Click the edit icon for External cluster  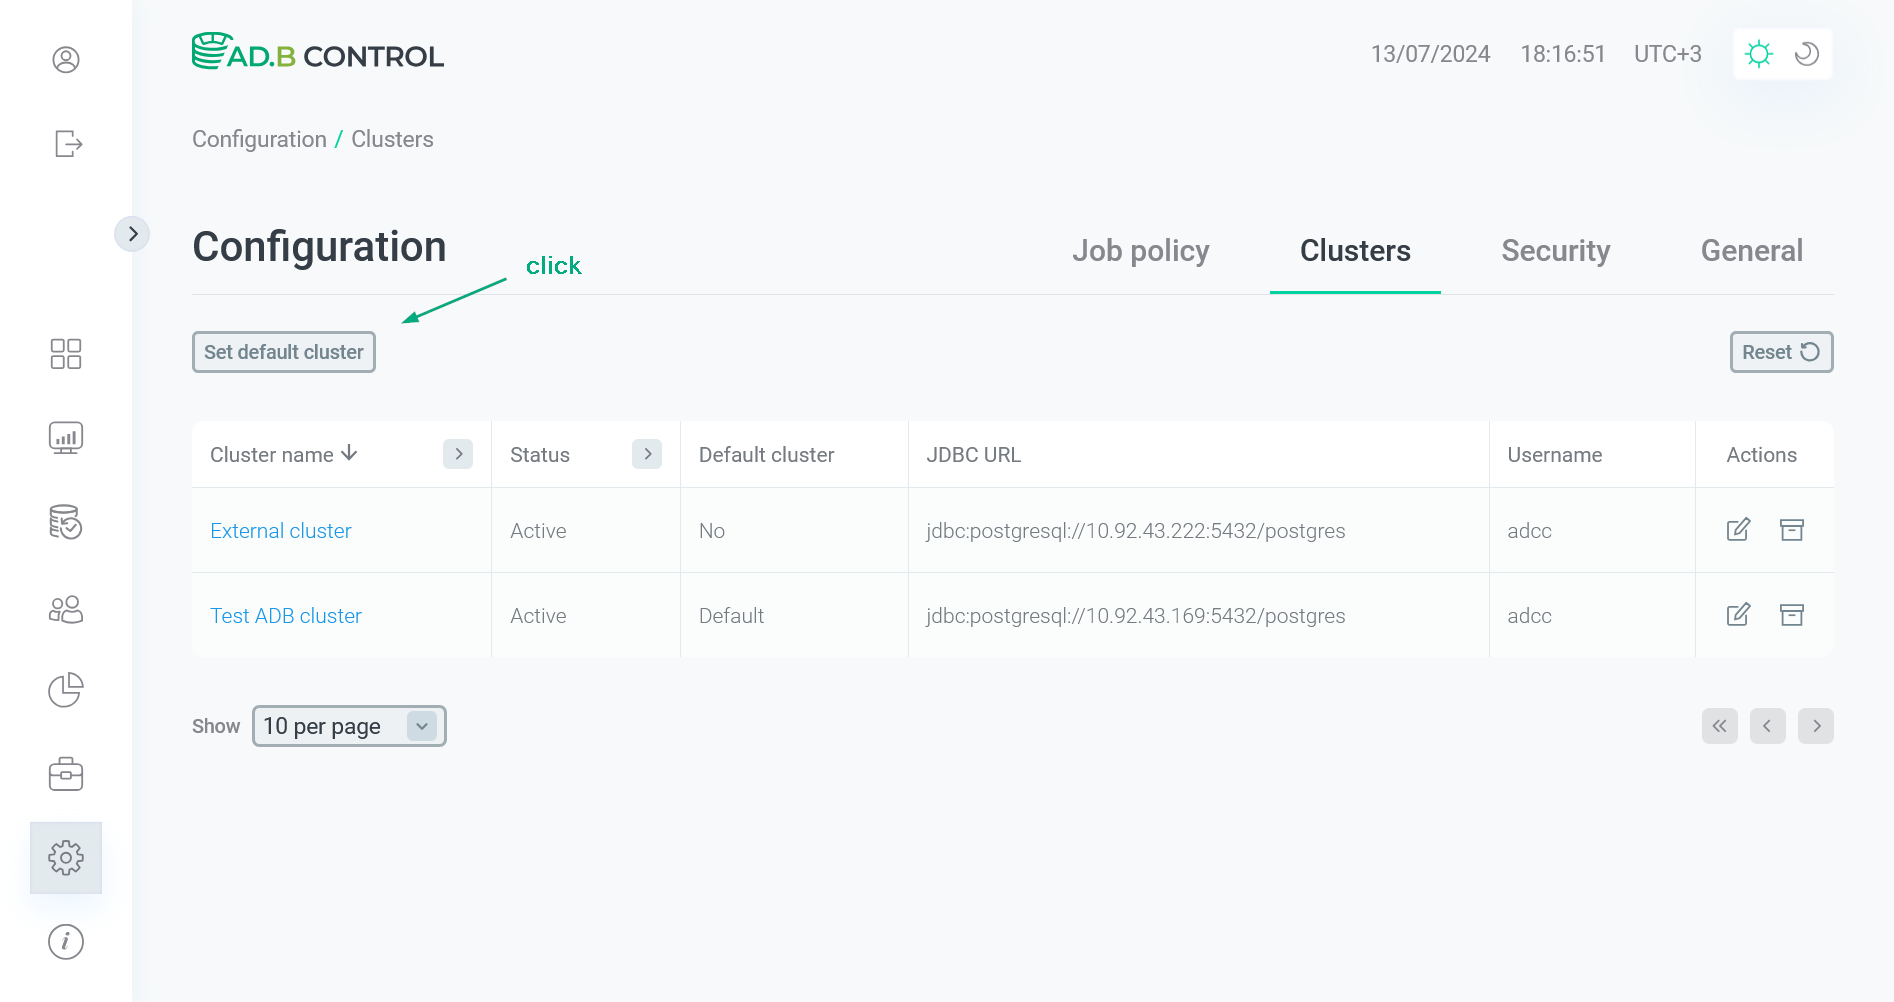[x=1739, y=530]
